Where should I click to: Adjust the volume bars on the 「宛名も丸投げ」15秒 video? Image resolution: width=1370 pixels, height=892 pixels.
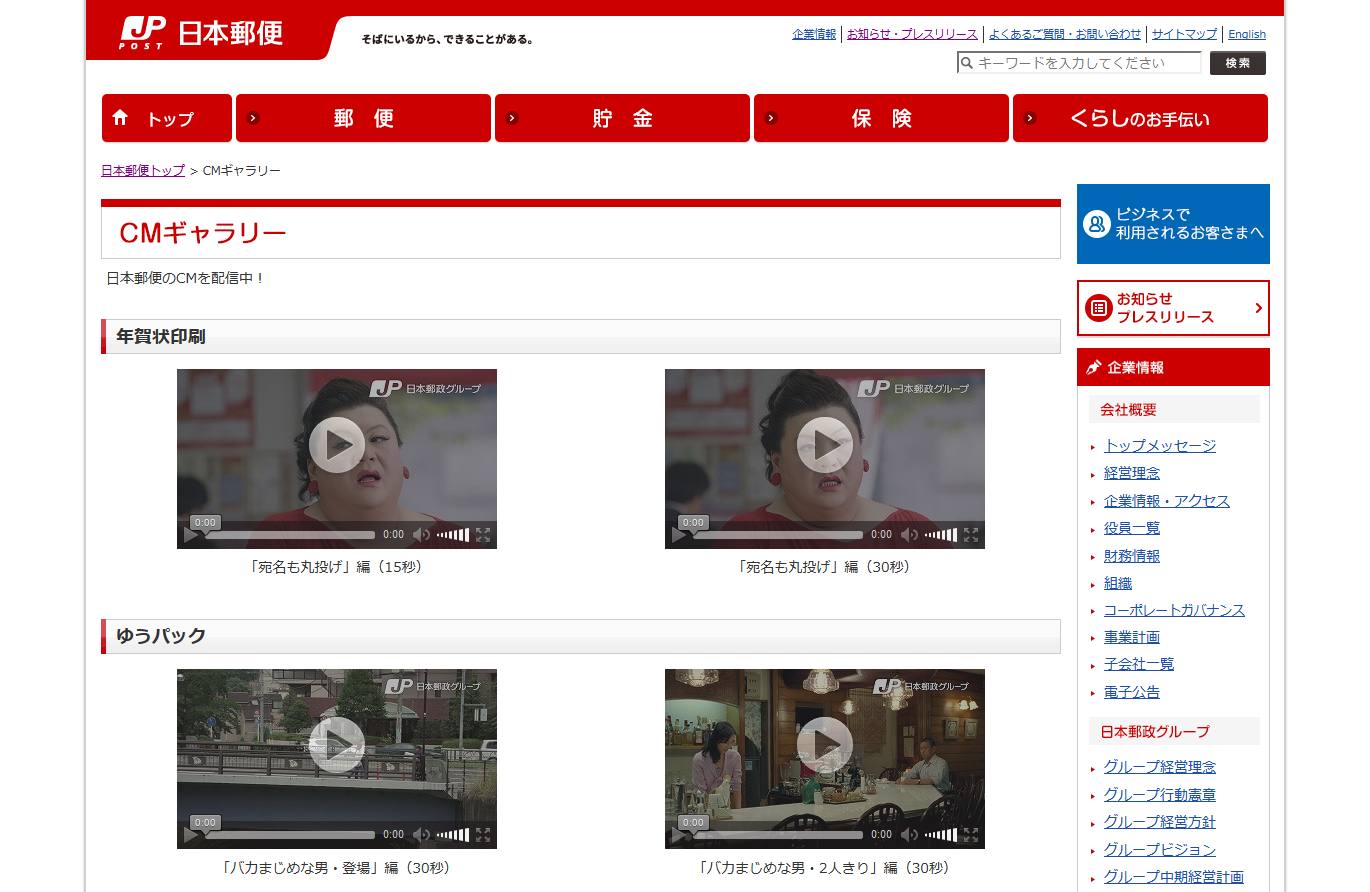pyautogui.click(x=453, y=535)
